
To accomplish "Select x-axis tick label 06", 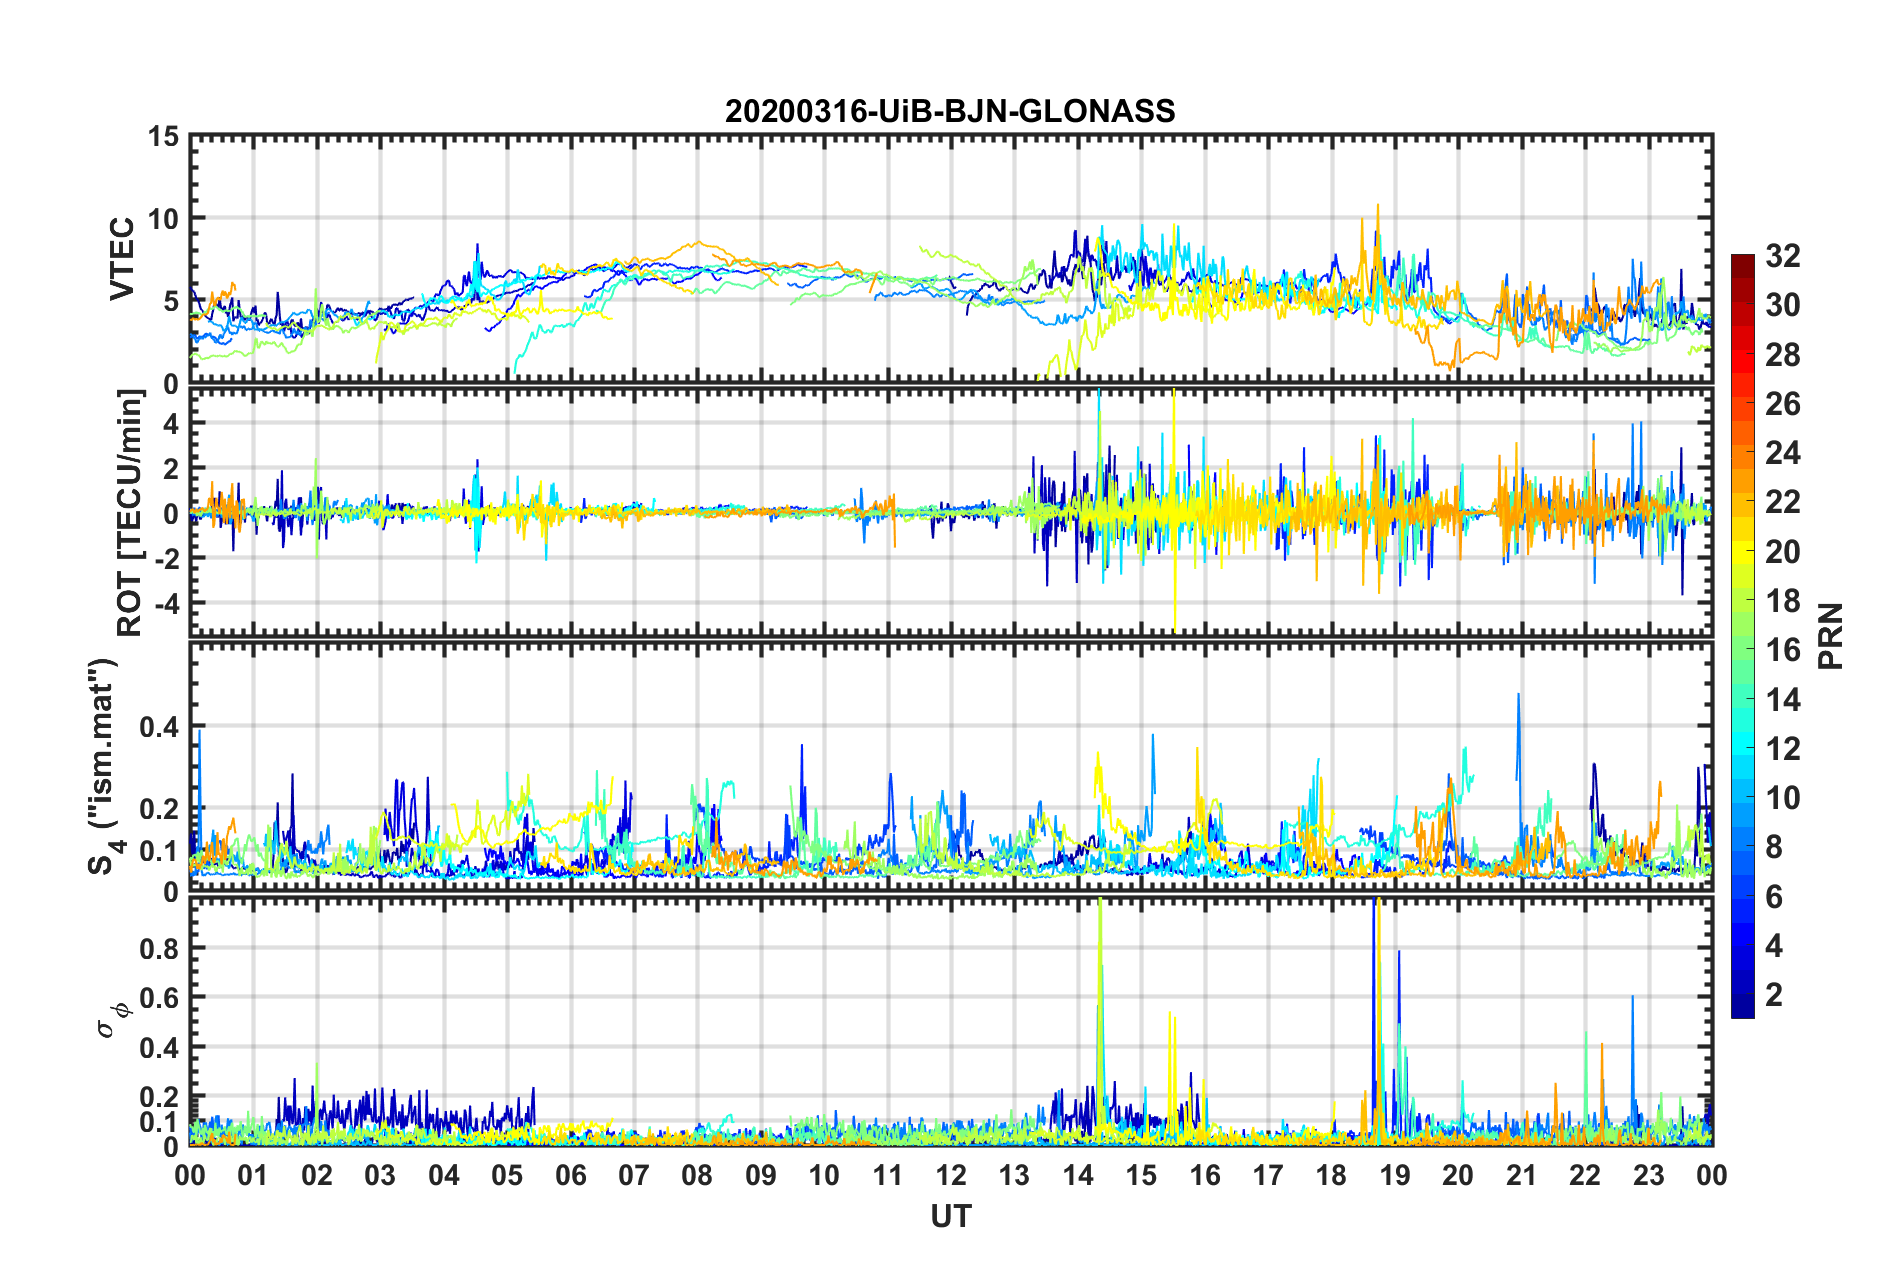I will (x=571, y=1175).
